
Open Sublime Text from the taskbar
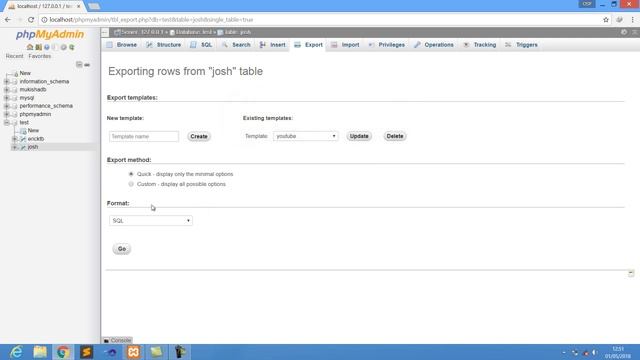[x=87, y=352]
